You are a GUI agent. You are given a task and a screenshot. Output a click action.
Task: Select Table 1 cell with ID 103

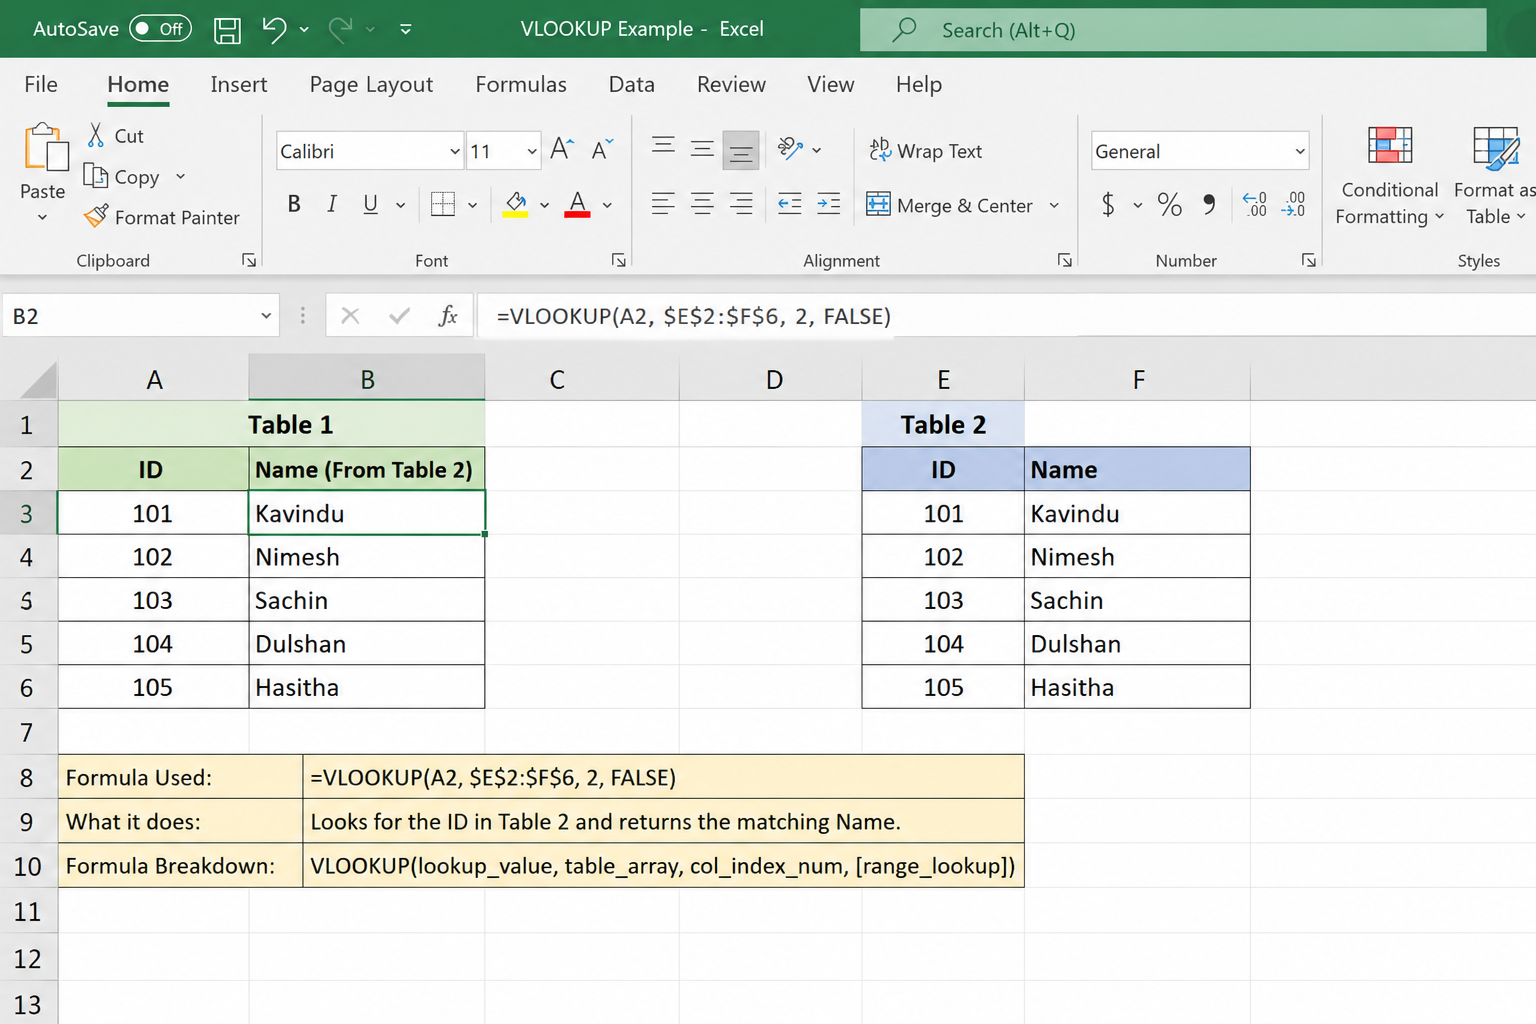[153, 600]
